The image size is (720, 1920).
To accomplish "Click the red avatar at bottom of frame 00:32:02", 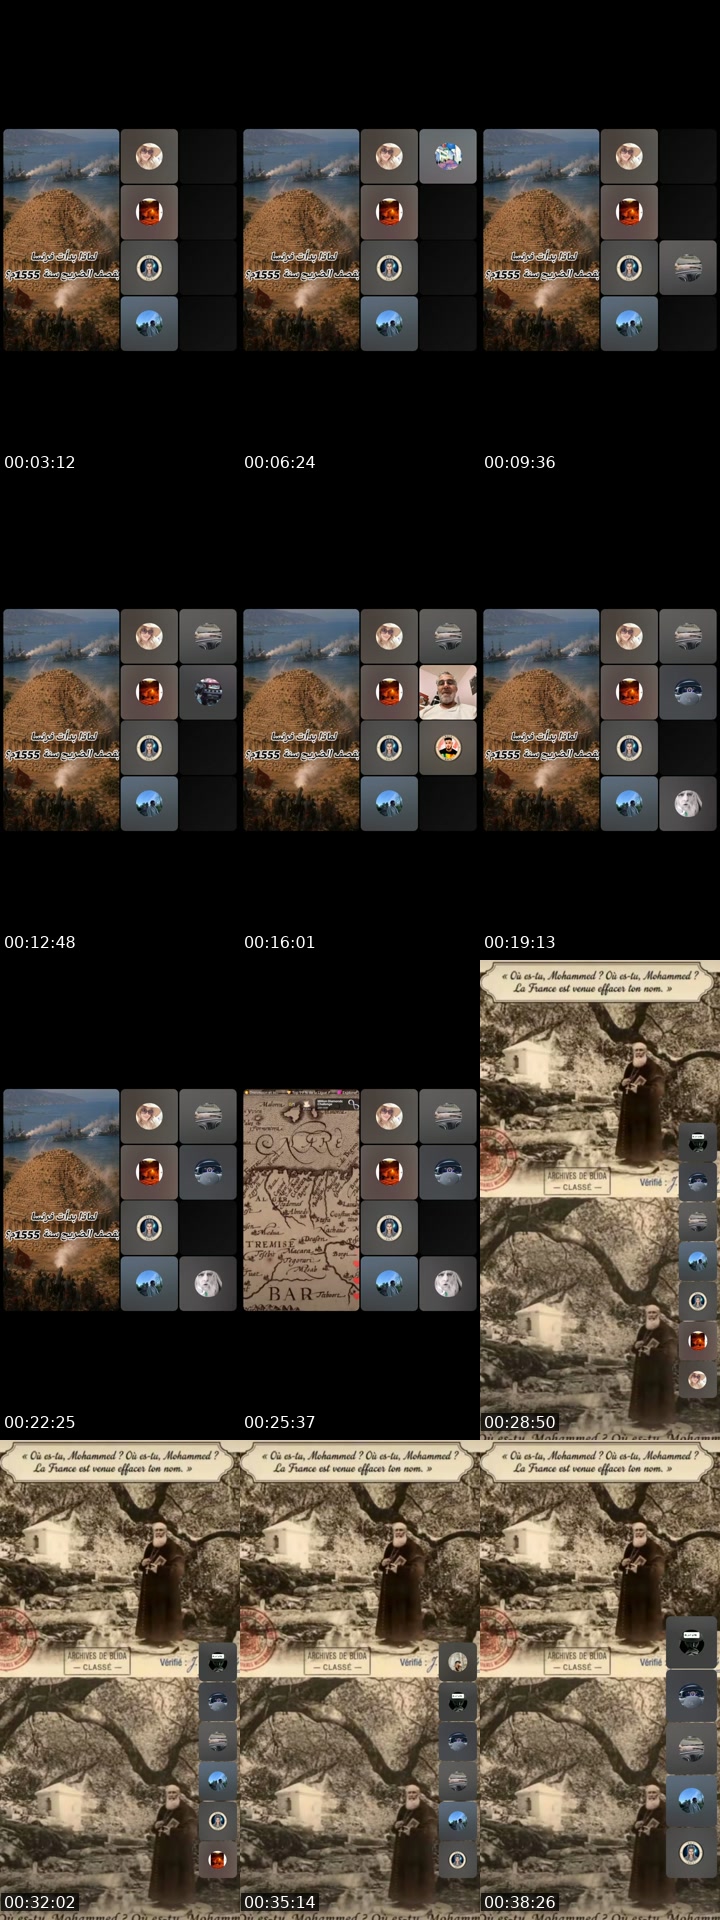I will pos(218,1860).
